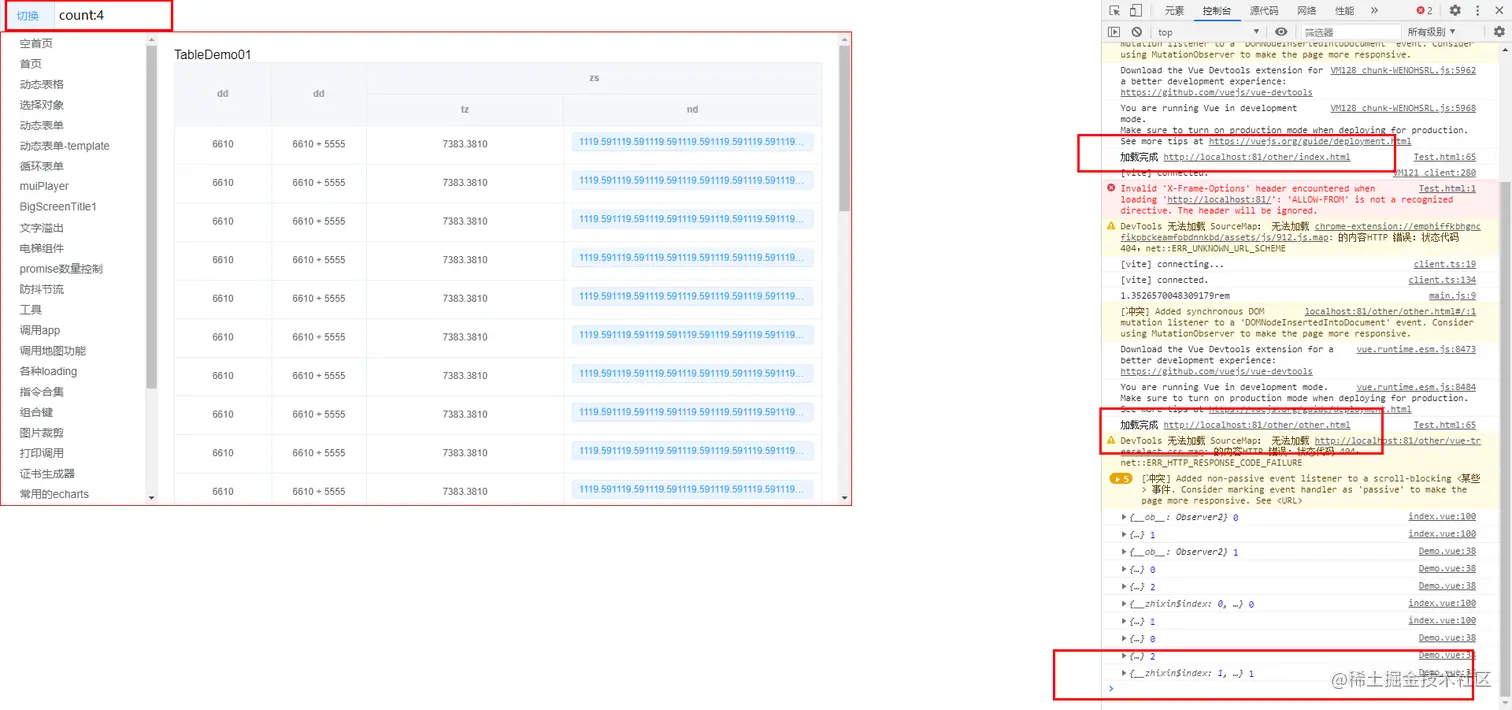Open 常用的echarts menu item

(x=54, y=494)
